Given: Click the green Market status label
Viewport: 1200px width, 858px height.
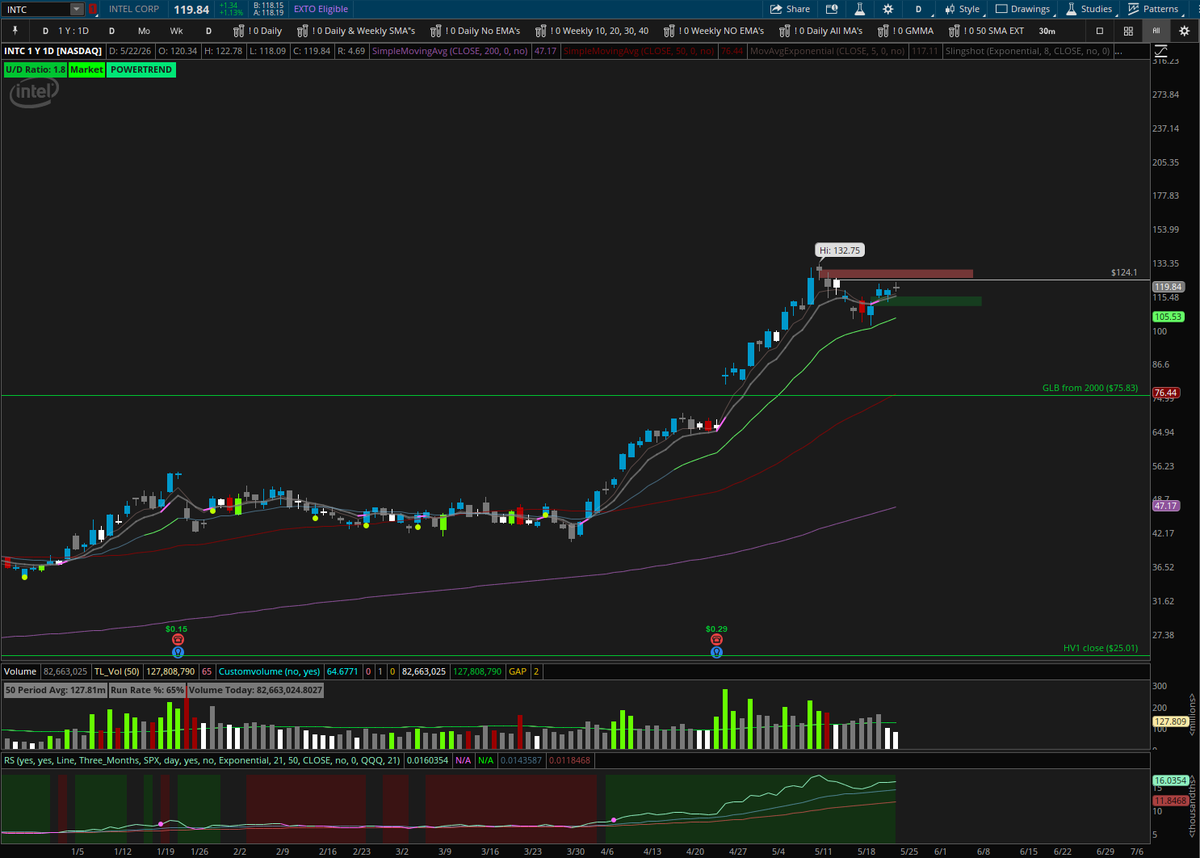Looking at the screenshot, I should pyautogui.click(x=87, y=70).
